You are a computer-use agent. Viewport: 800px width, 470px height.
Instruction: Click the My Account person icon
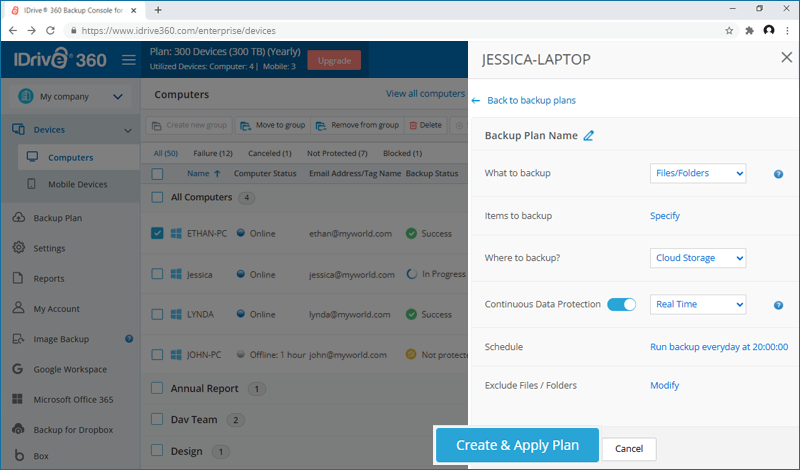(x=18, y=308)
